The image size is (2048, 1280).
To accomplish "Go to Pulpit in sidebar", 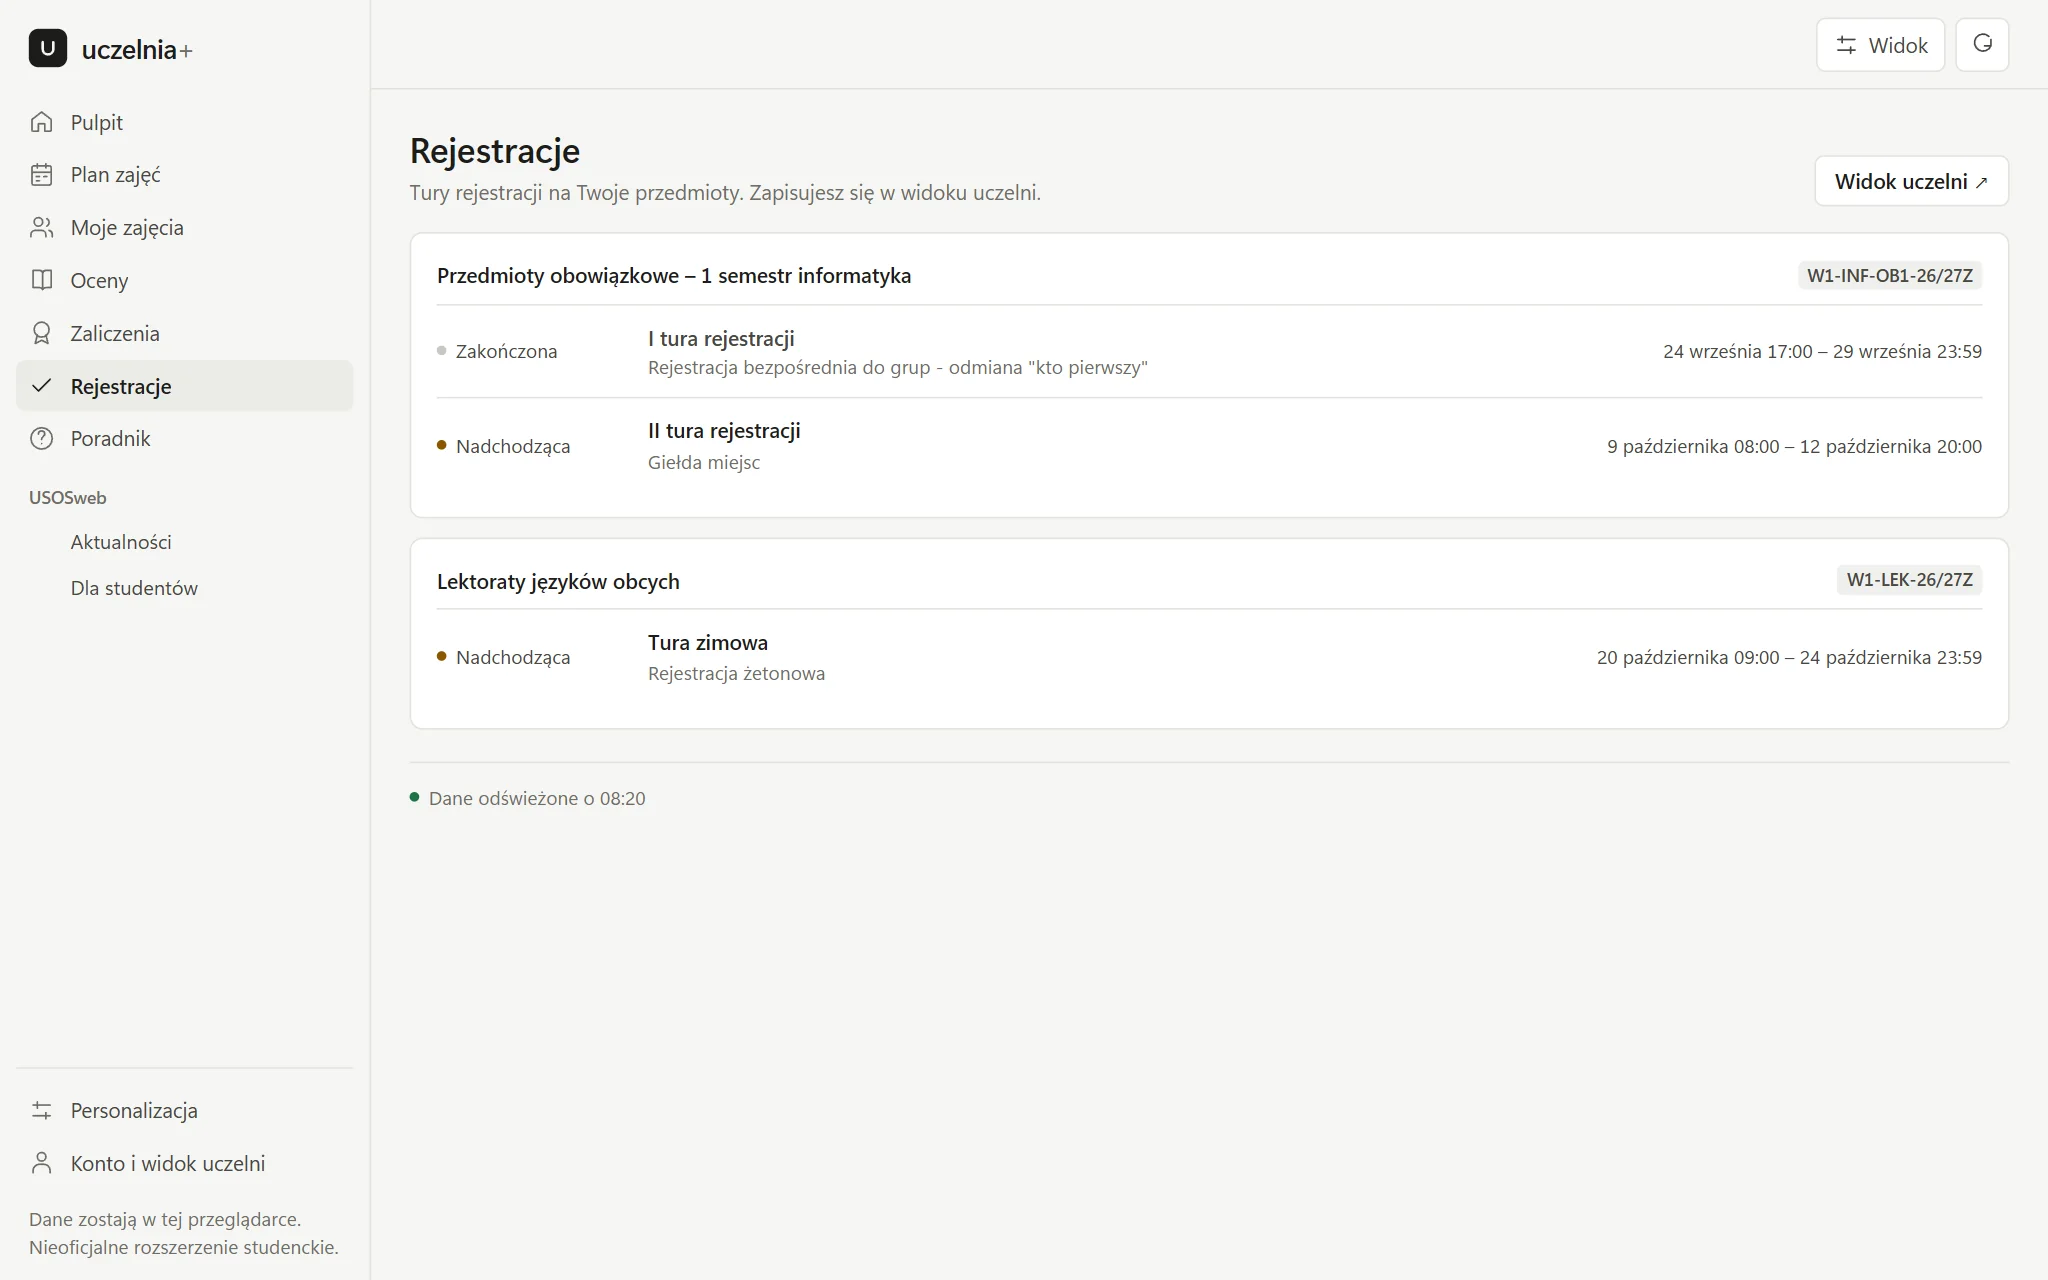I will [x=185, y=122].
